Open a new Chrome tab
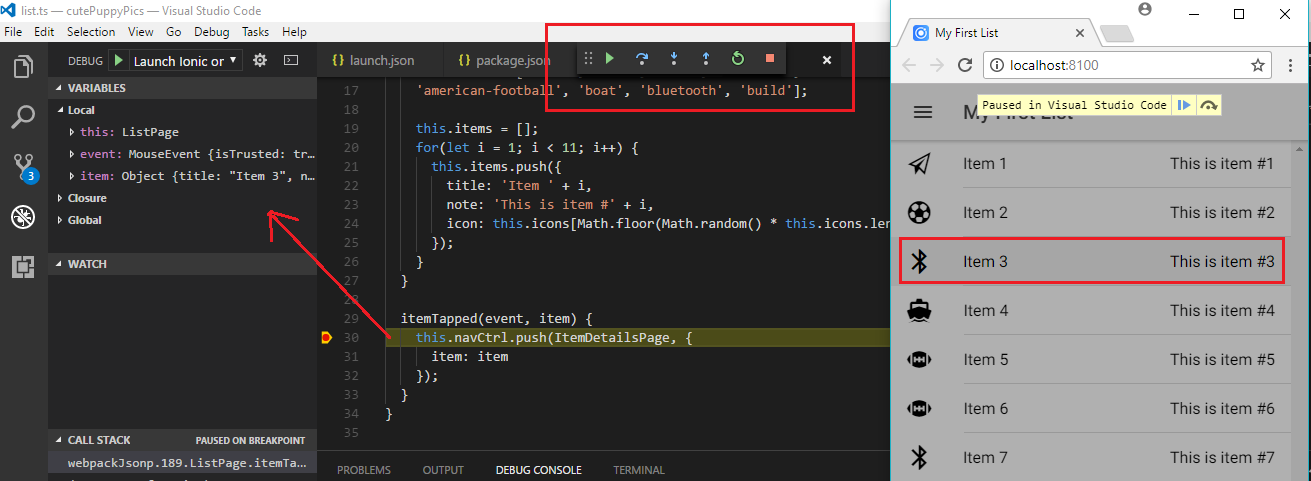1311x481 pixels. pyautogui.click(x=1116, y=34)
